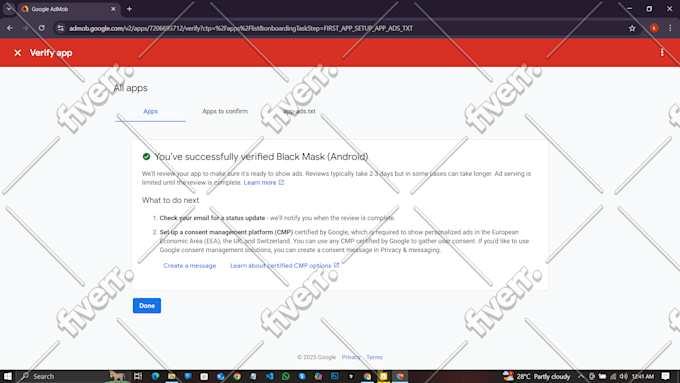Screen dimensions: 680x383
Task: Open the Privacy footer link
Action: pos(351,357)
